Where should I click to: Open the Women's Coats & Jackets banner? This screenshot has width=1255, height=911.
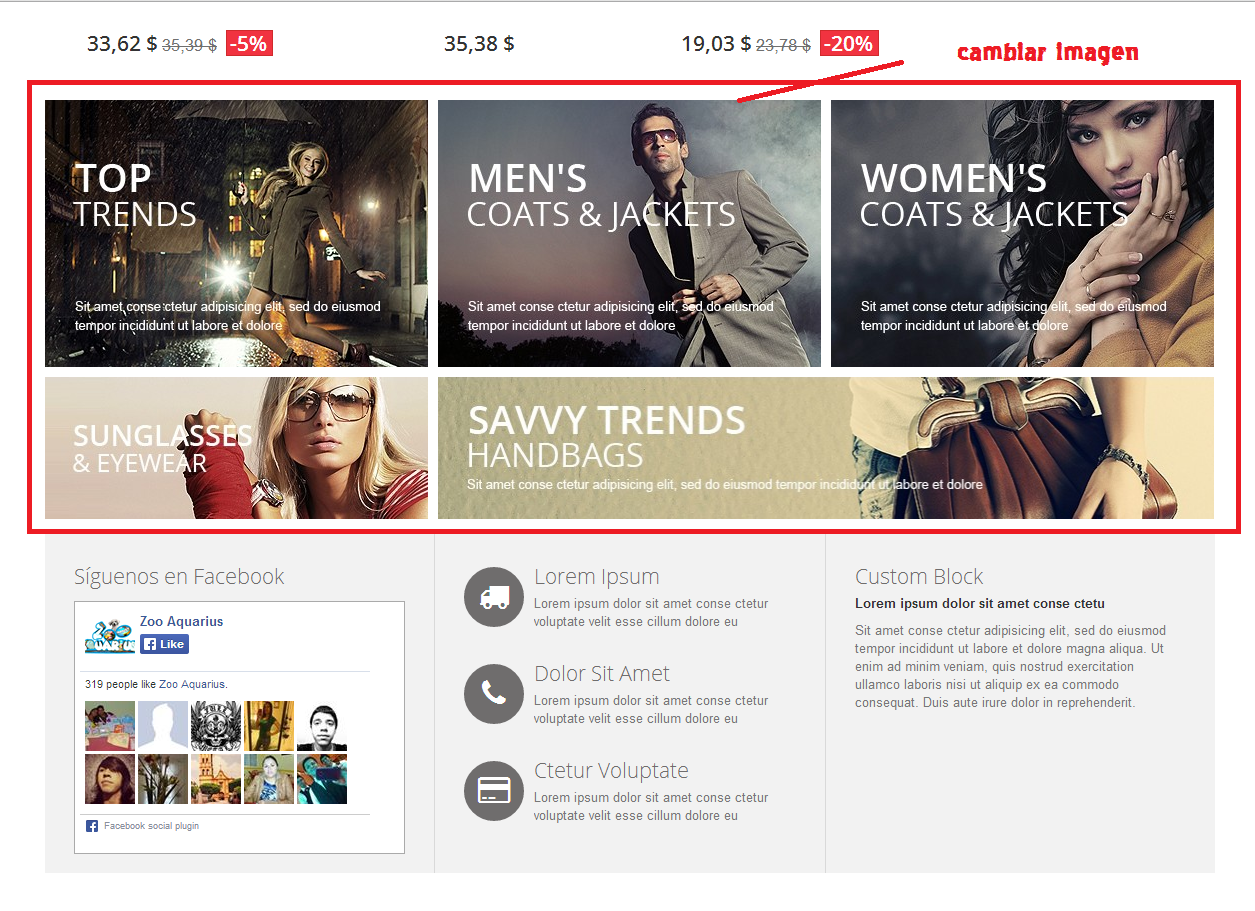[1022, 233]
